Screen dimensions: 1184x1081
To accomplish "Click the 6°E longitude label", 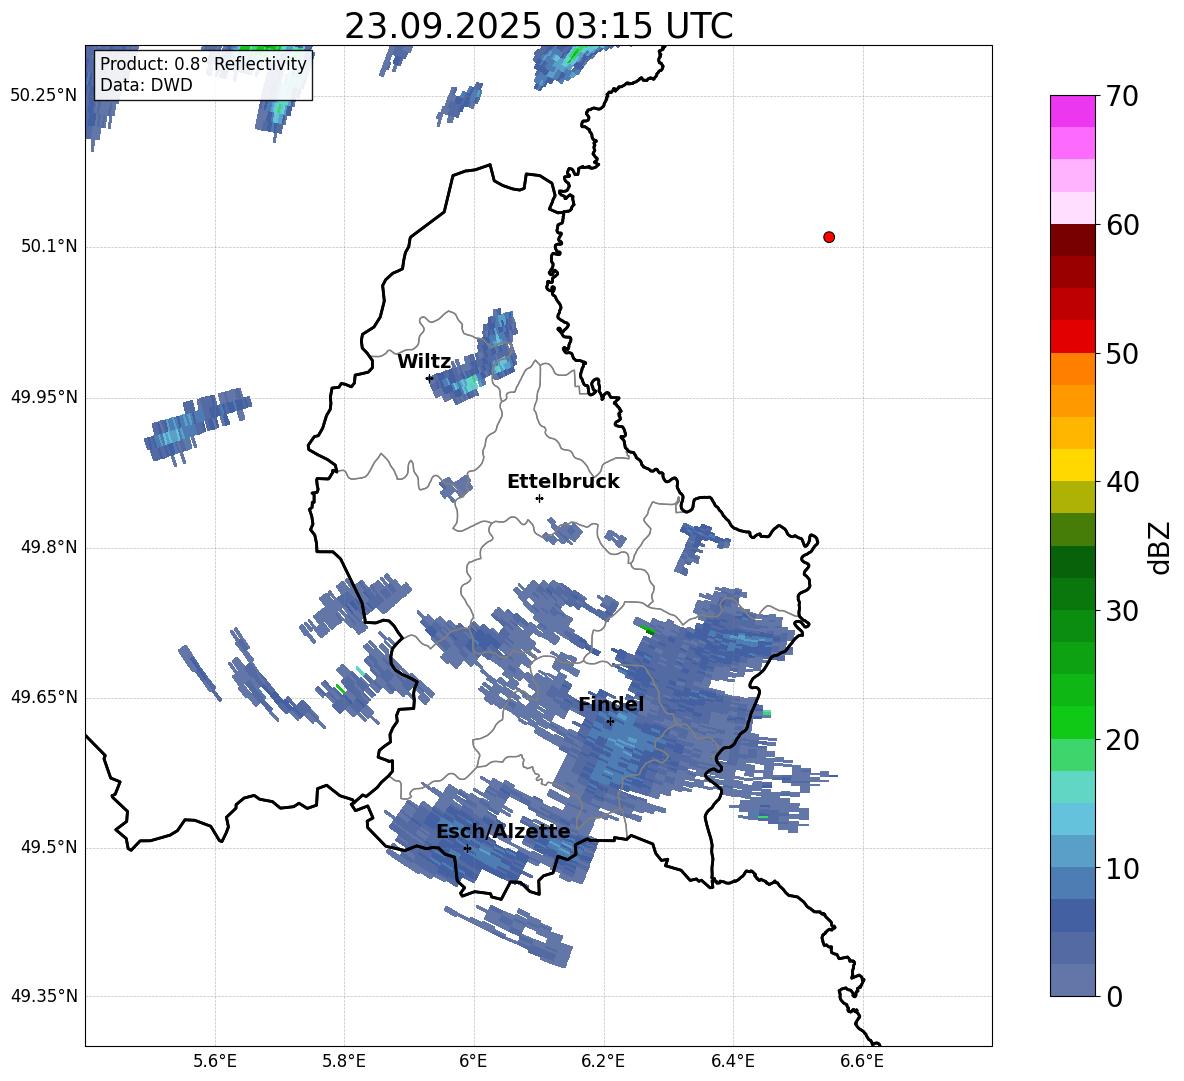I will pos(473,1061).
